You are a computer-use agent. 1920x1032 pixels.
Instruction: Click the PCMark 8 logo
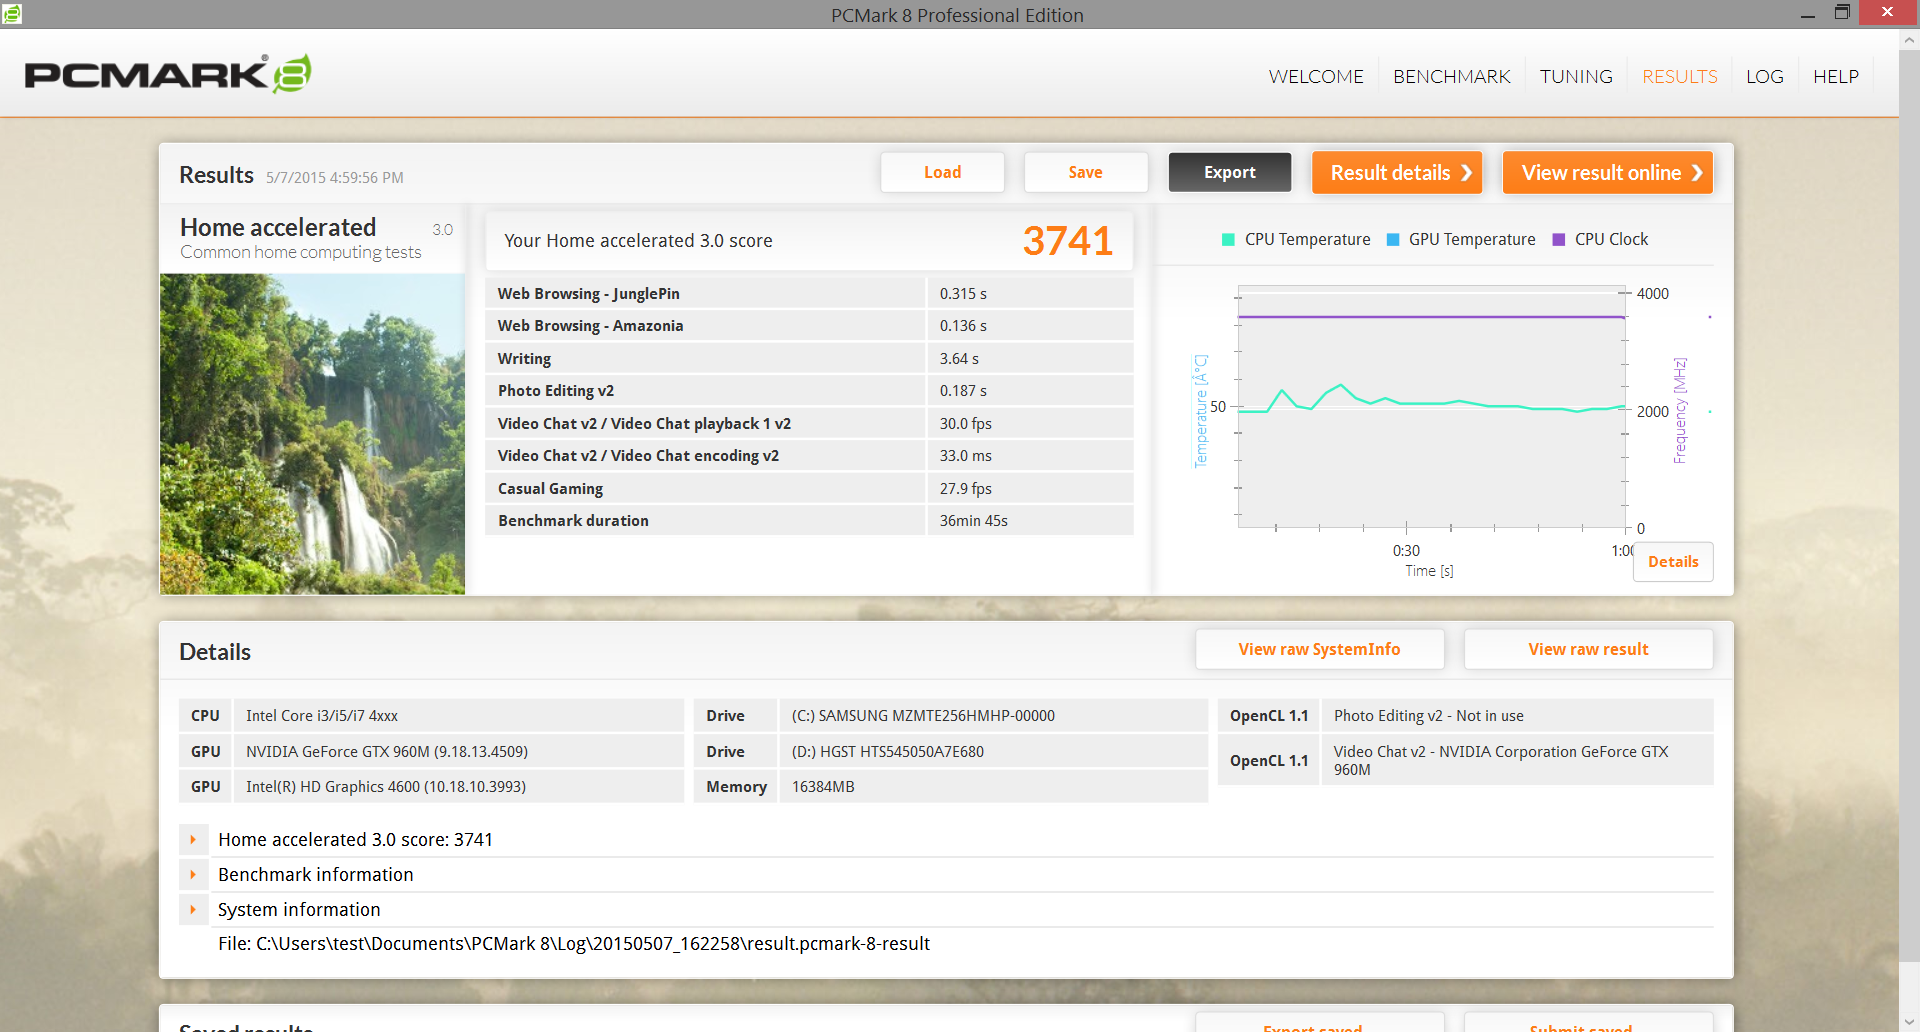click(x=168, y=75)
